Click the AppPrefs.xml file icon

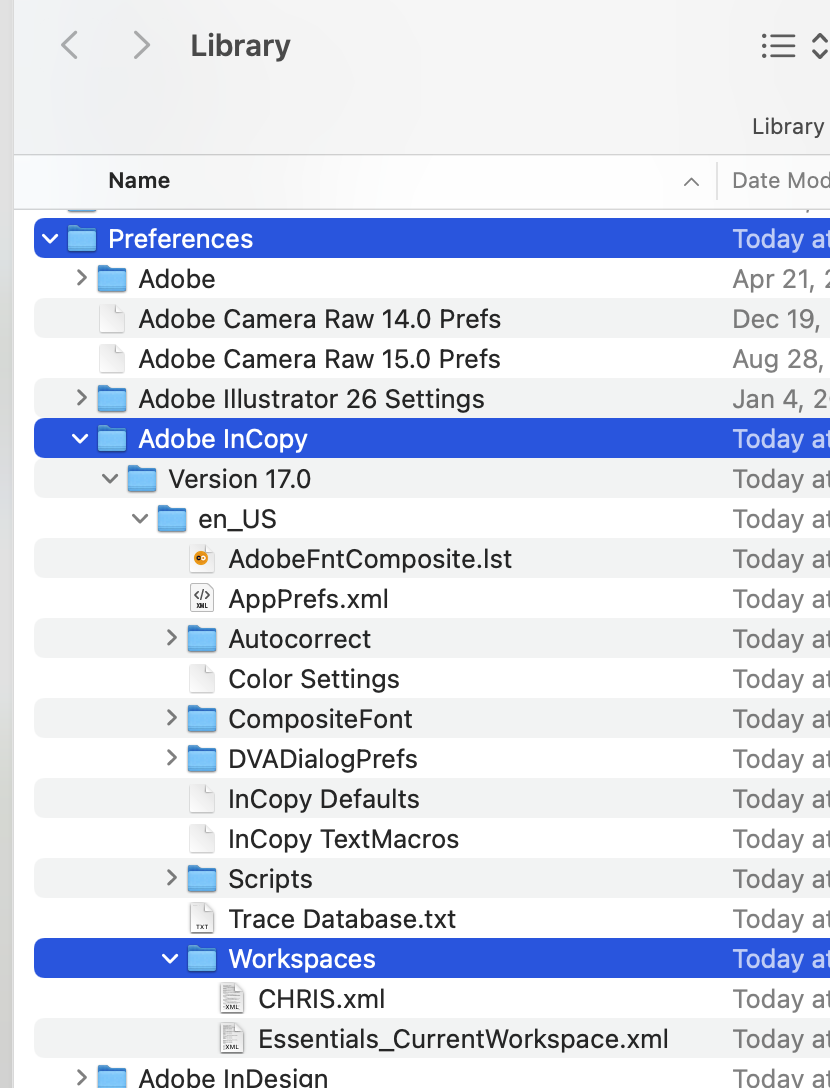click(x=202, y=599)
